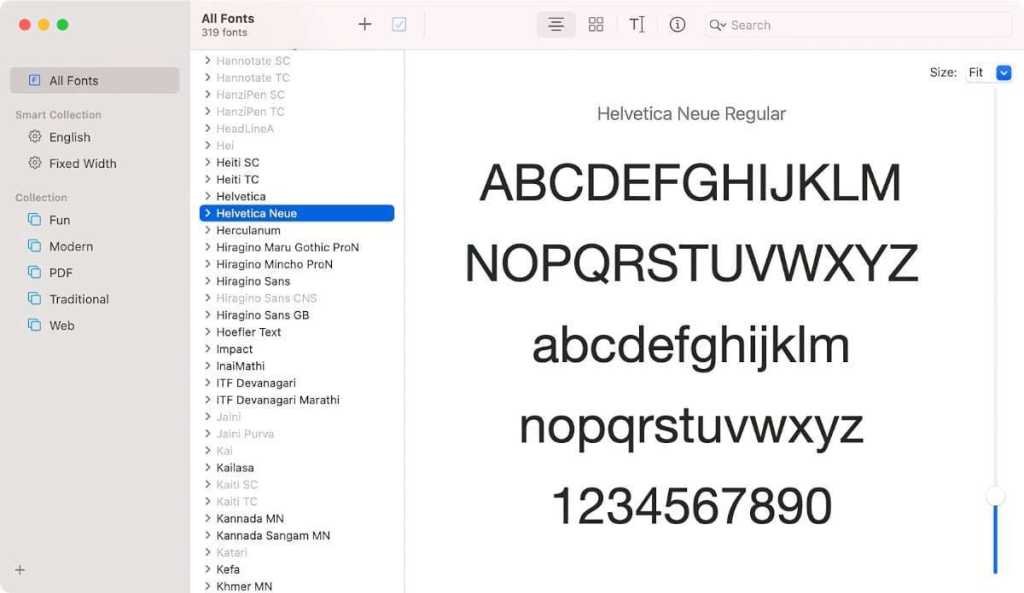1024x593 pixels.
Task: Select the Kefa font
Action: 228,569
